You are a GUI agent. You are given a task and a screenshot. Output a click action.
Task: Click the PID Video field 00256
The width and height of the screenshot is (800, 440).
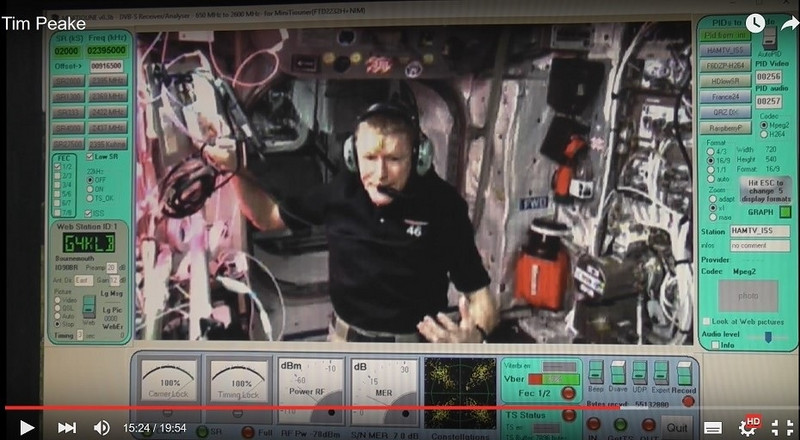pos(769,77)
